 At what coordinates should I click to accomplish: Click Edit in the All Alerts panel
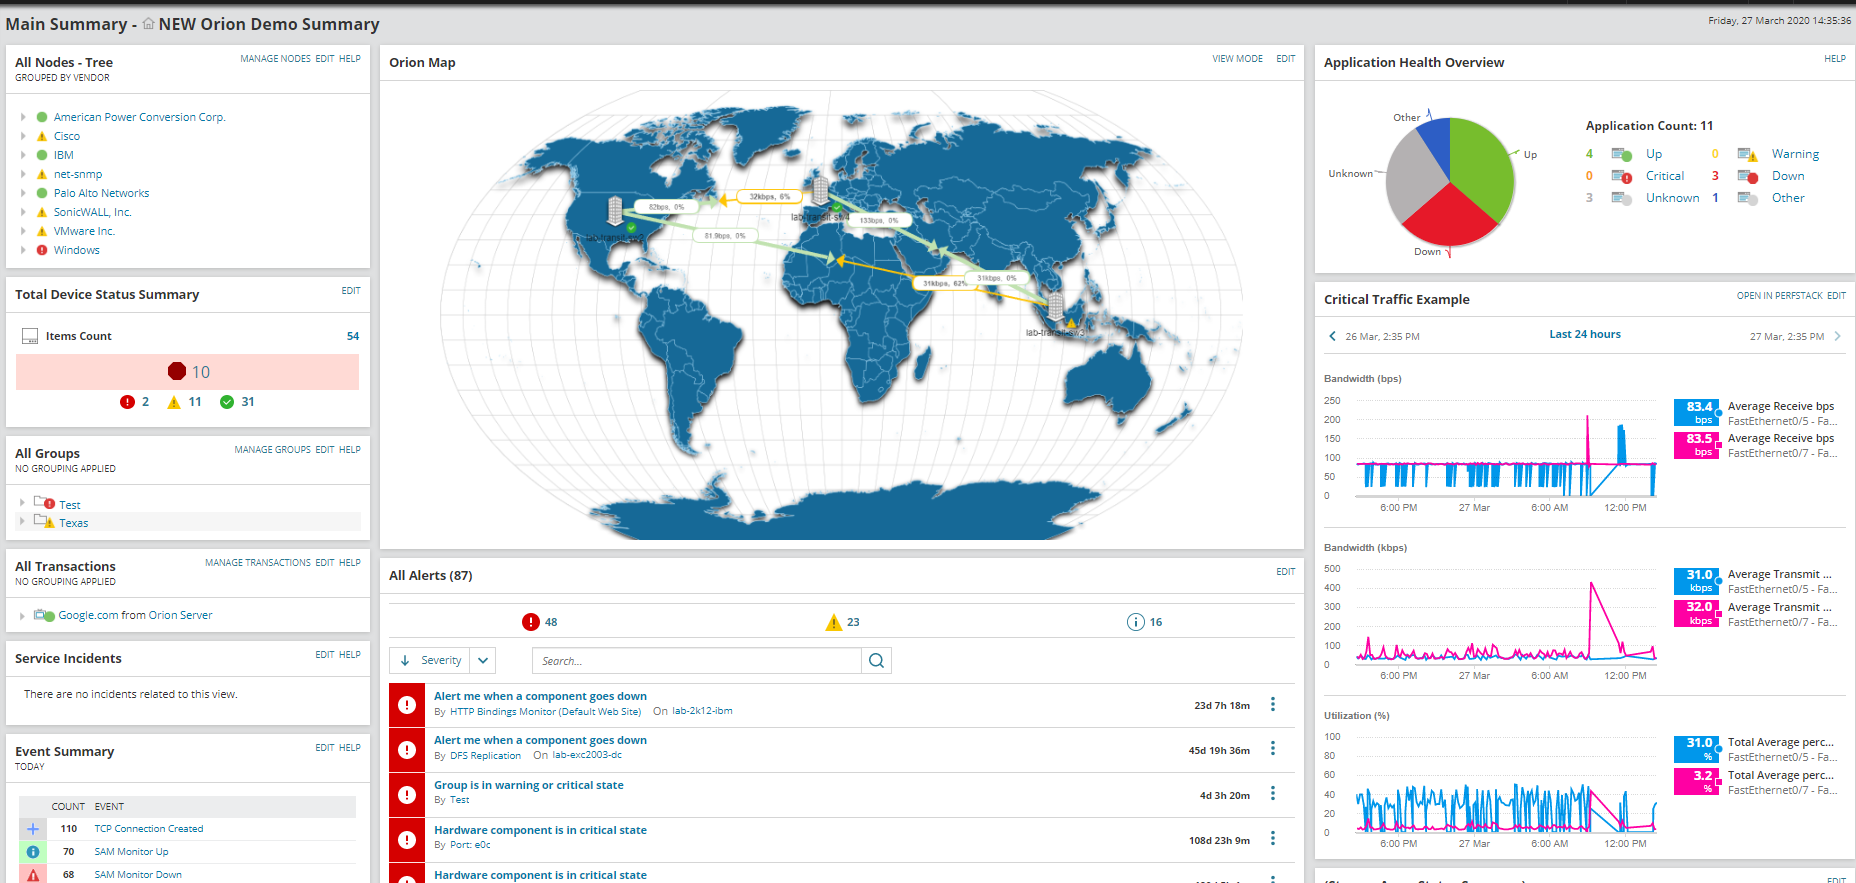[x=1286, y=572]
